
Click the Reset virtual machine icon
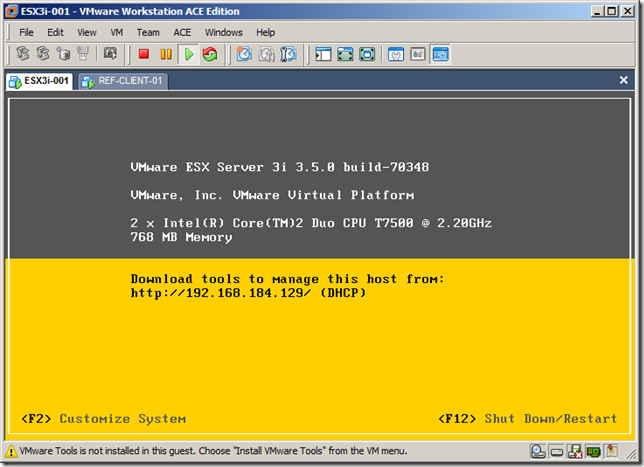coord(209,54)
